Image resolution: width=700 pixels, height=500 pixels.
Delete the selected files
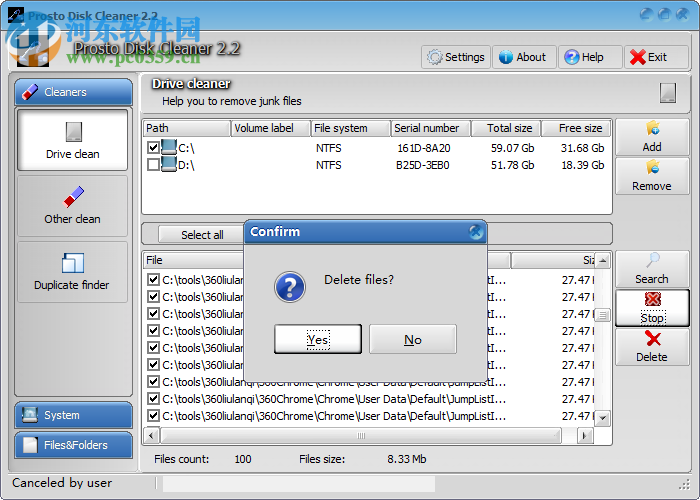(x=652, y=347)
